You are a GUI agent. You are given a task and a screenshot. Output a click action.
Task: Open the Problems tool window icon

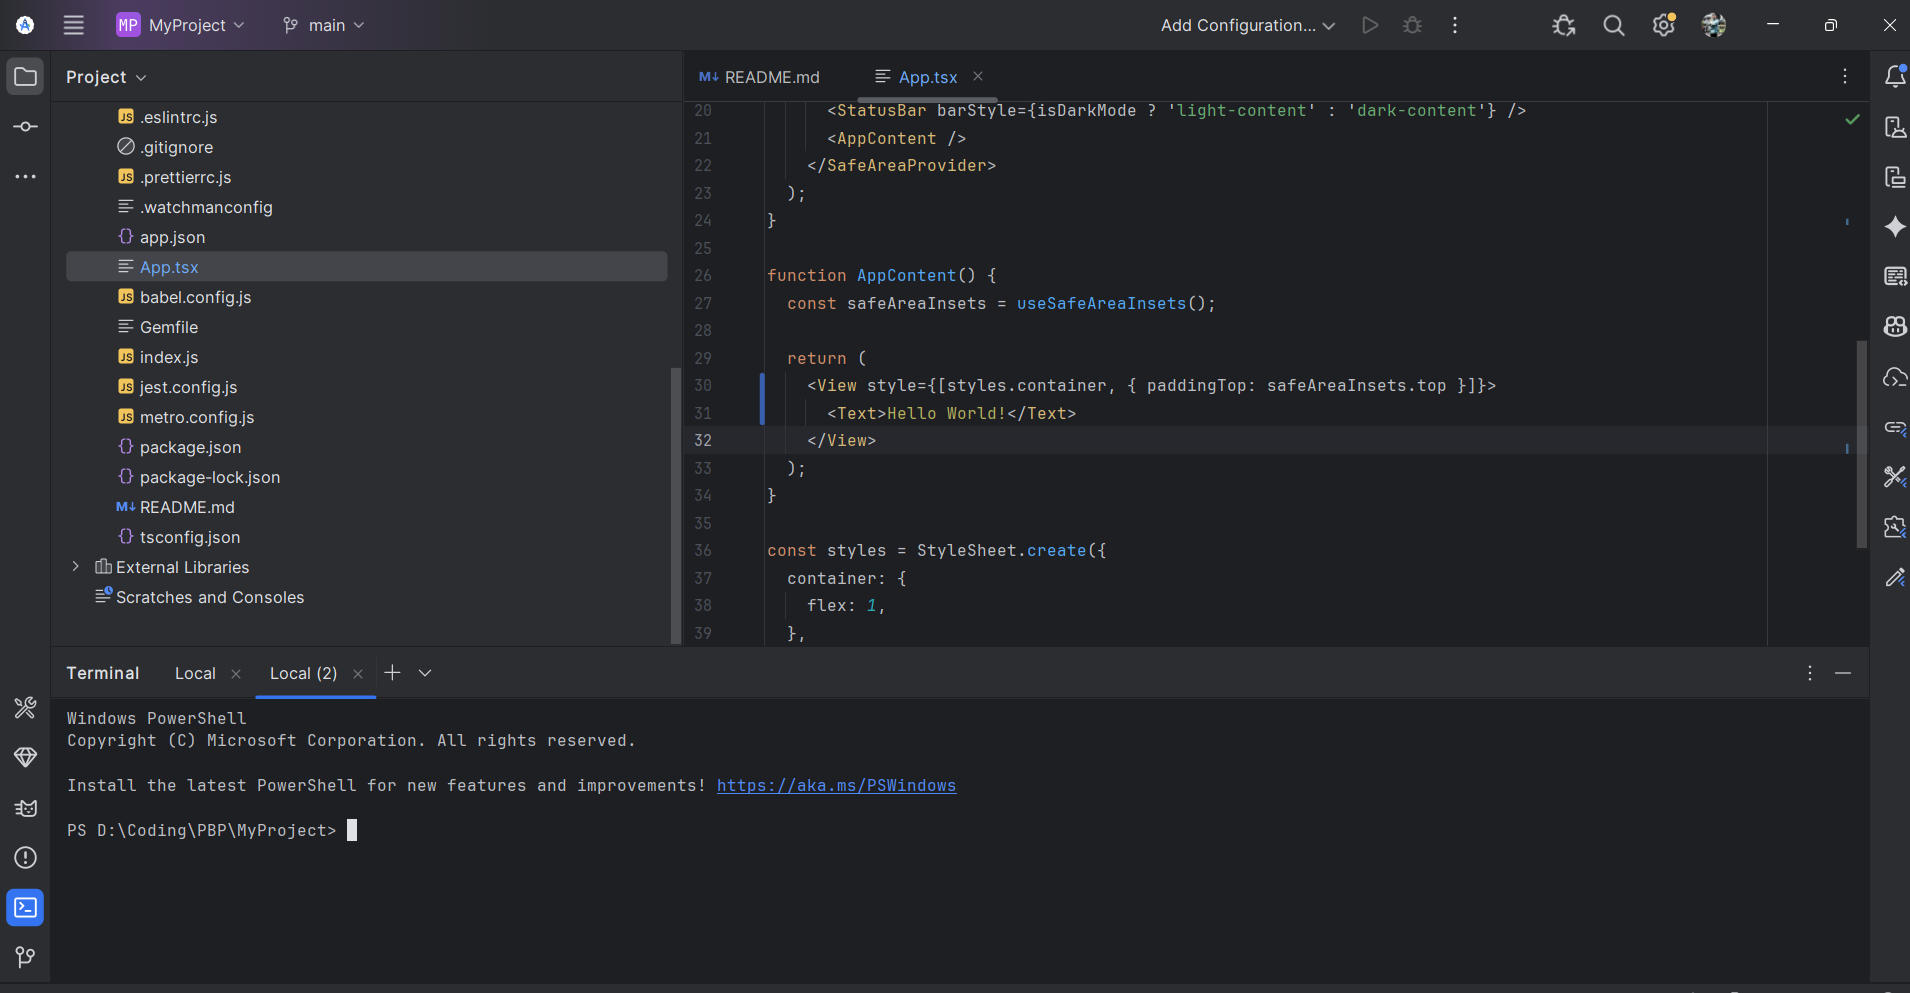point(25,858)
